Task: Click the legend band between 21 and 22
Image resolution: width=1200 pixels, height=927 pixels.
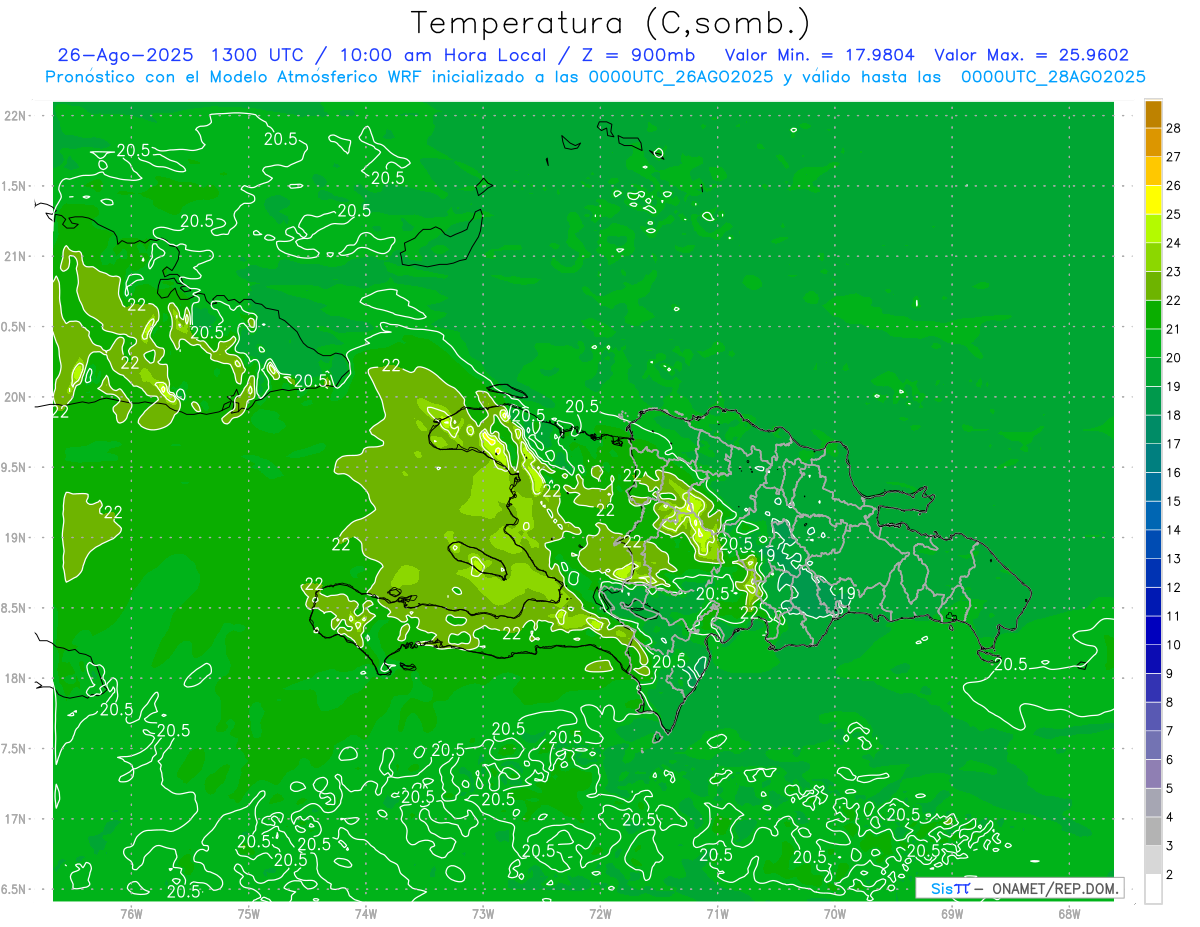Action: tap(1154, 315)
